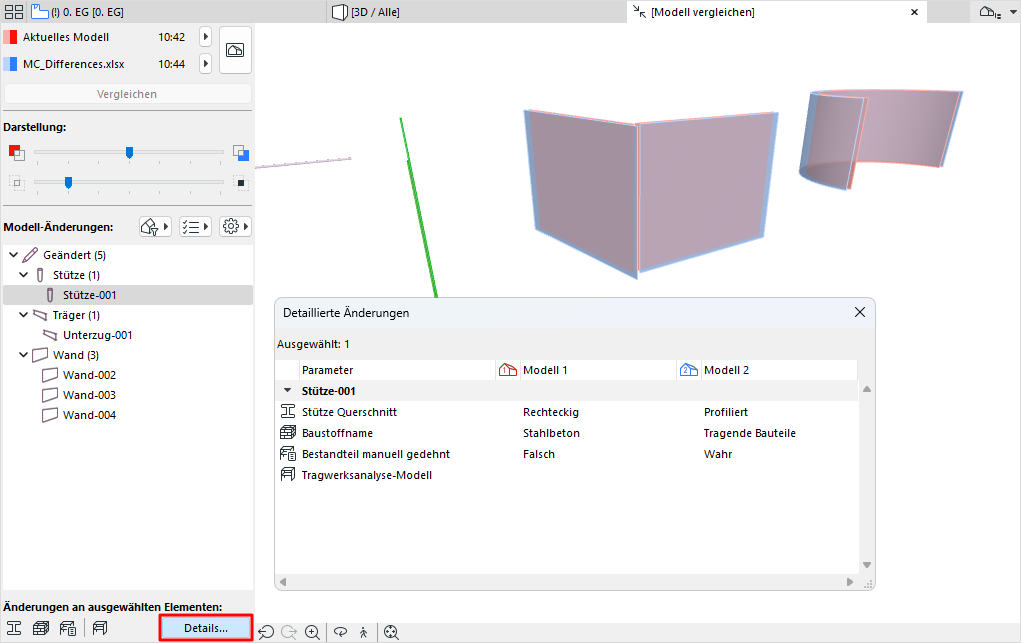Image resolution: width=1021 pixels, height=643 pixels.
Task: Click the details list scroll-down arrow
Action: click(867, 565)
